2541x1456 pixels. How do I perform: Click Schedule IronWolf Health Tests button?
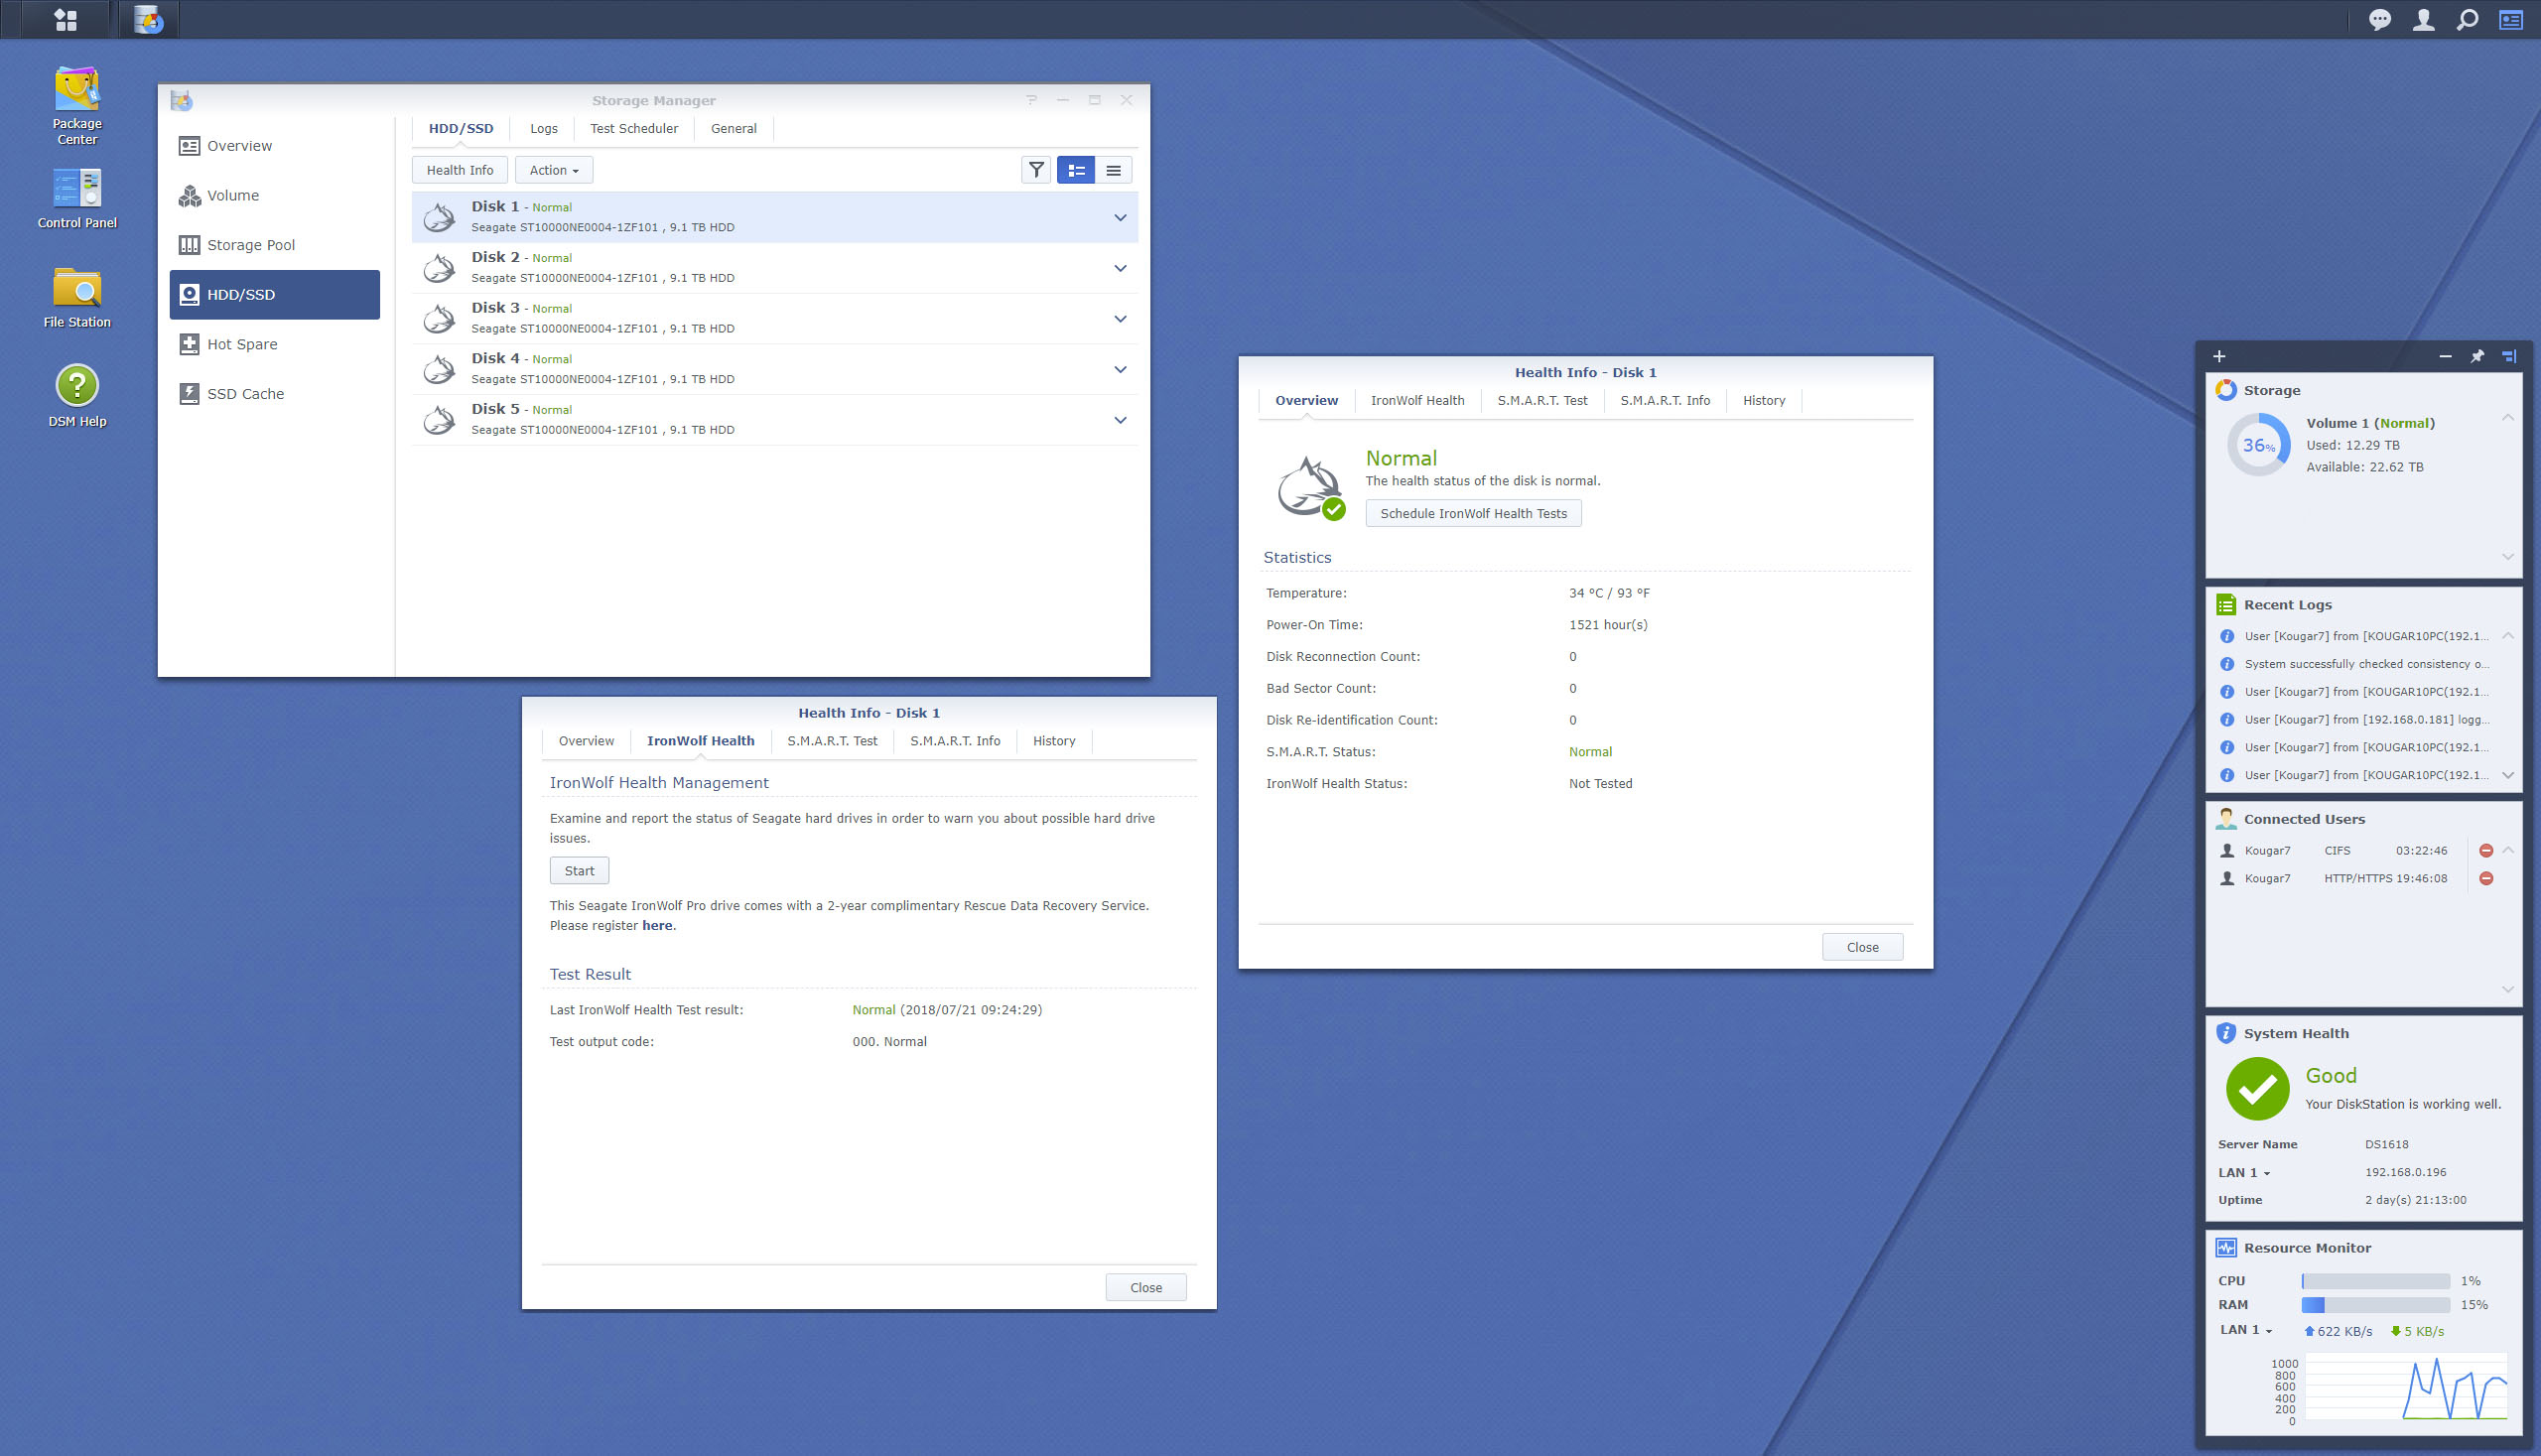point(1473,514)
